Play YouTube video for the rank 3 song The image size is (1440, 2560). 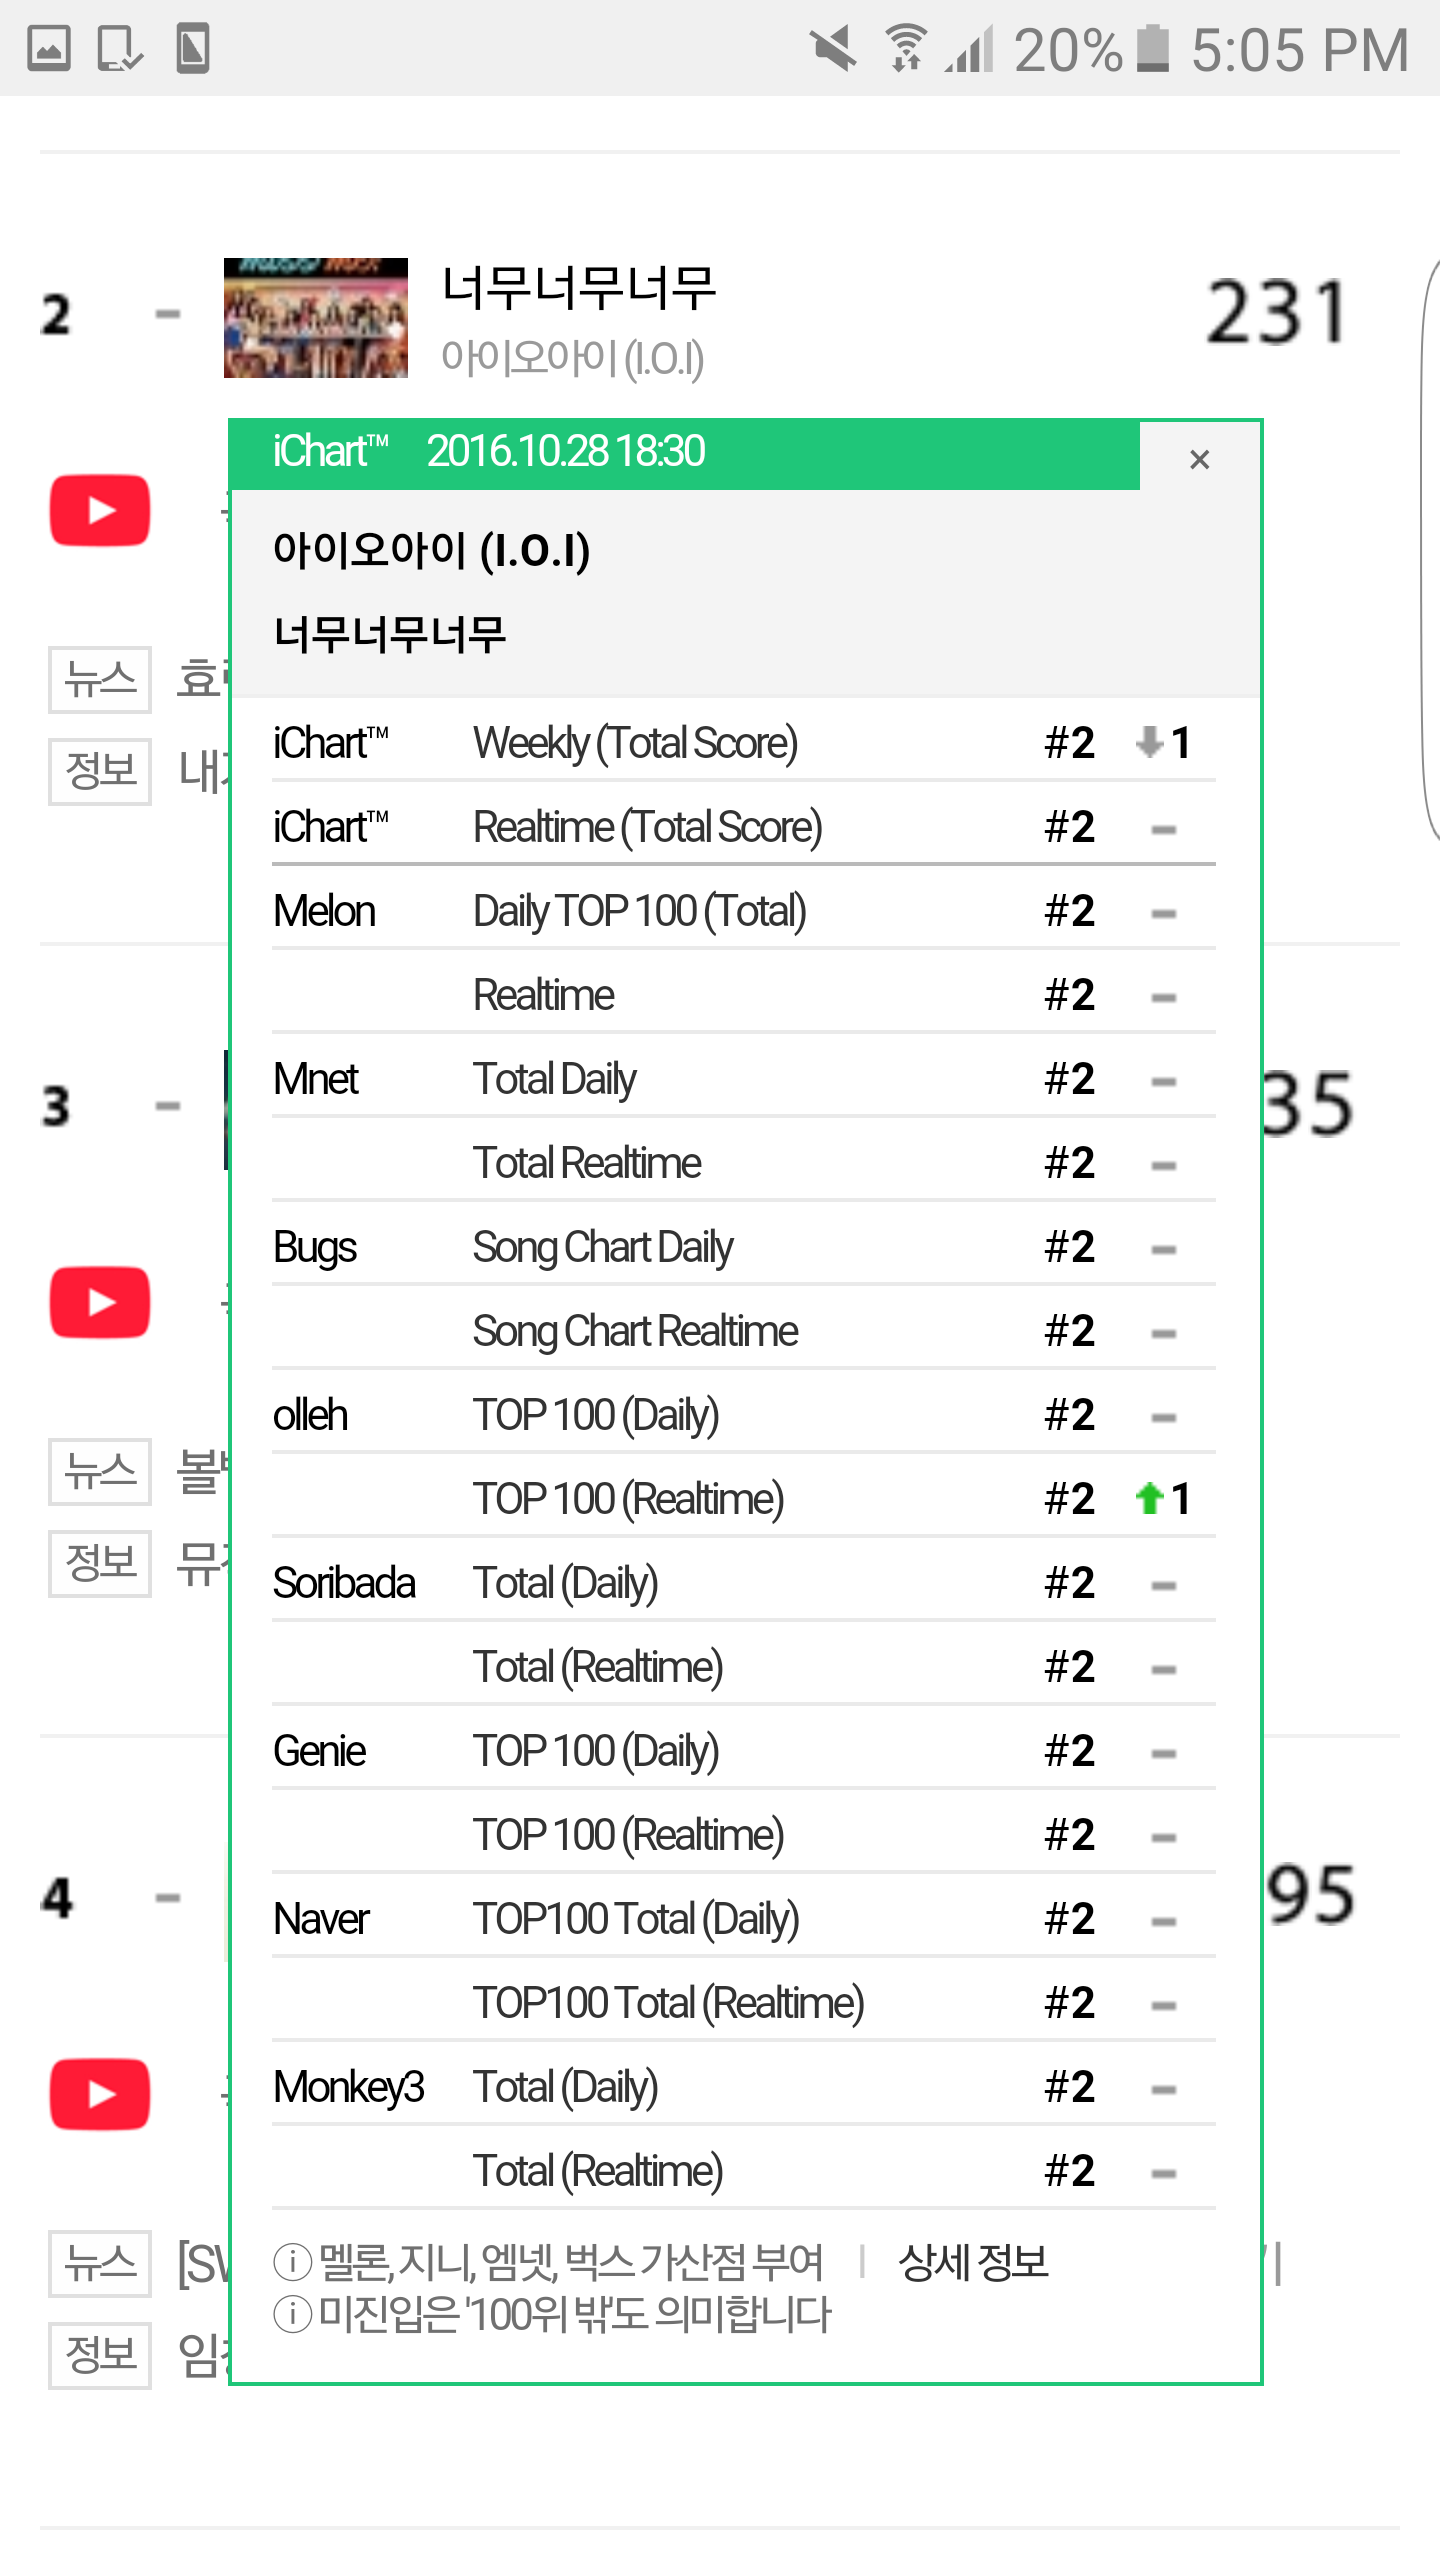click(x=100, y=1302)
